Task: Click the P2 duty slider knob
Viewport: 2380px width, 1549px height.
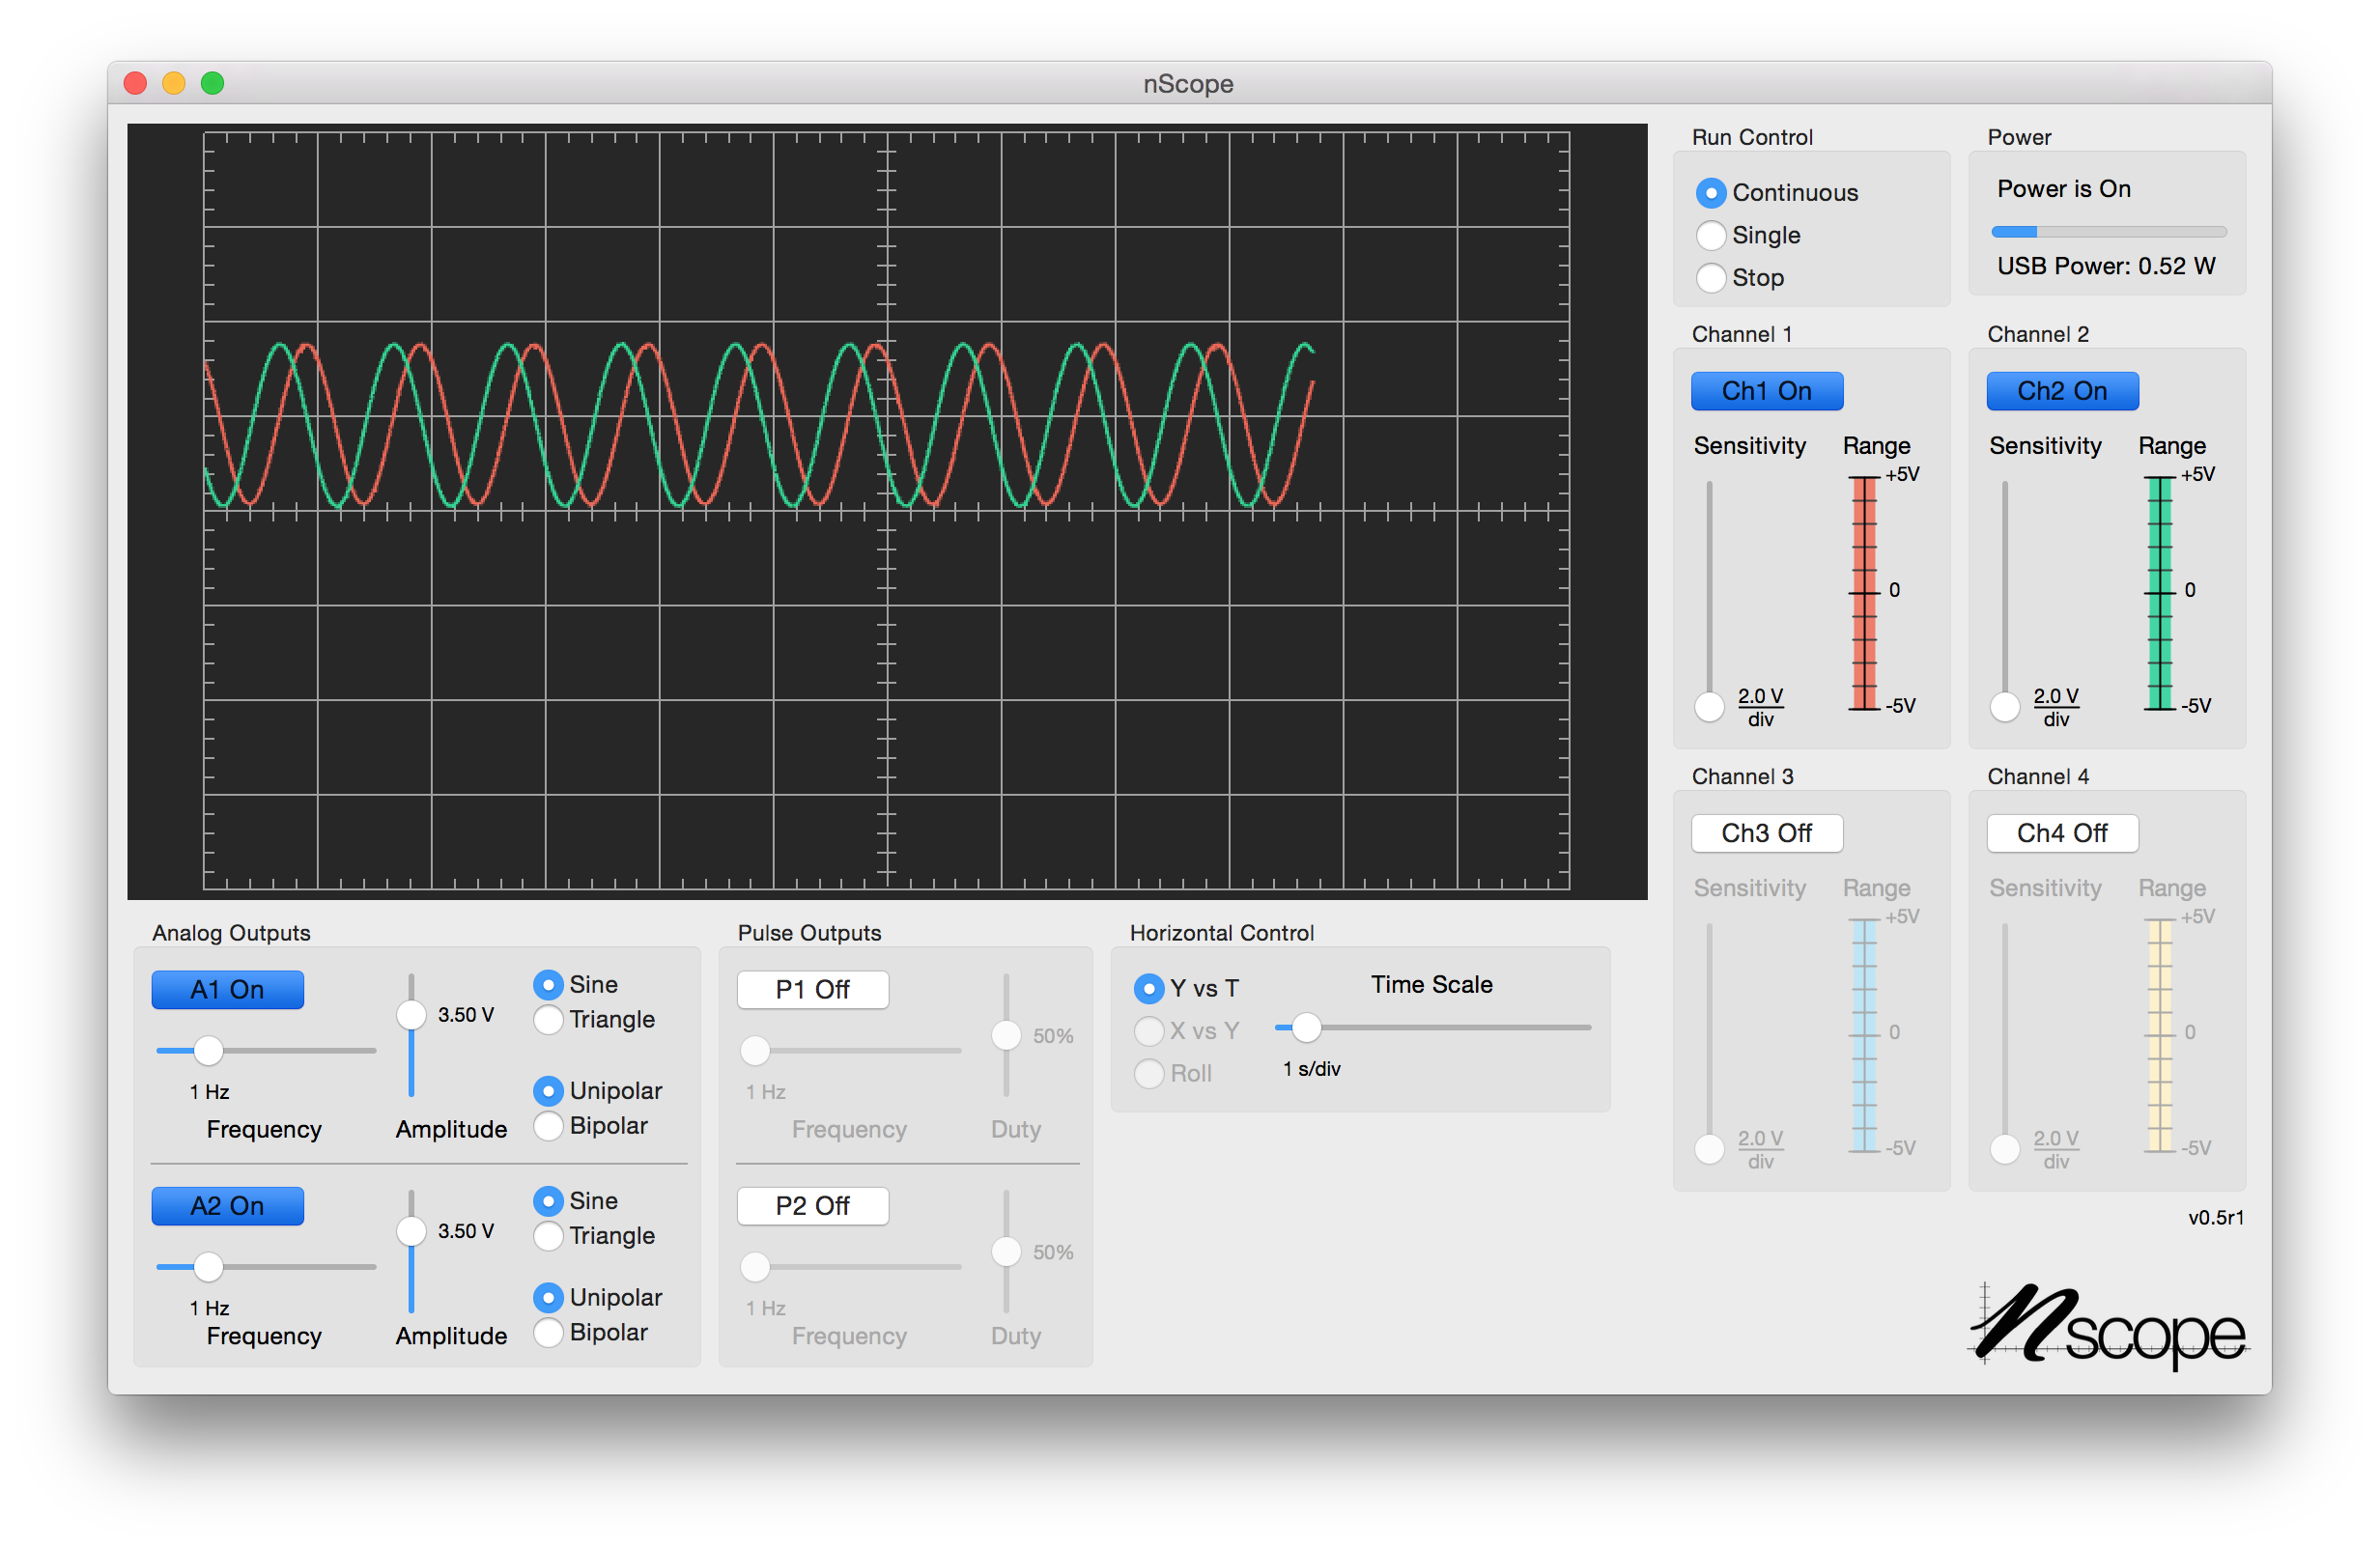Action: [1006, 1252]
